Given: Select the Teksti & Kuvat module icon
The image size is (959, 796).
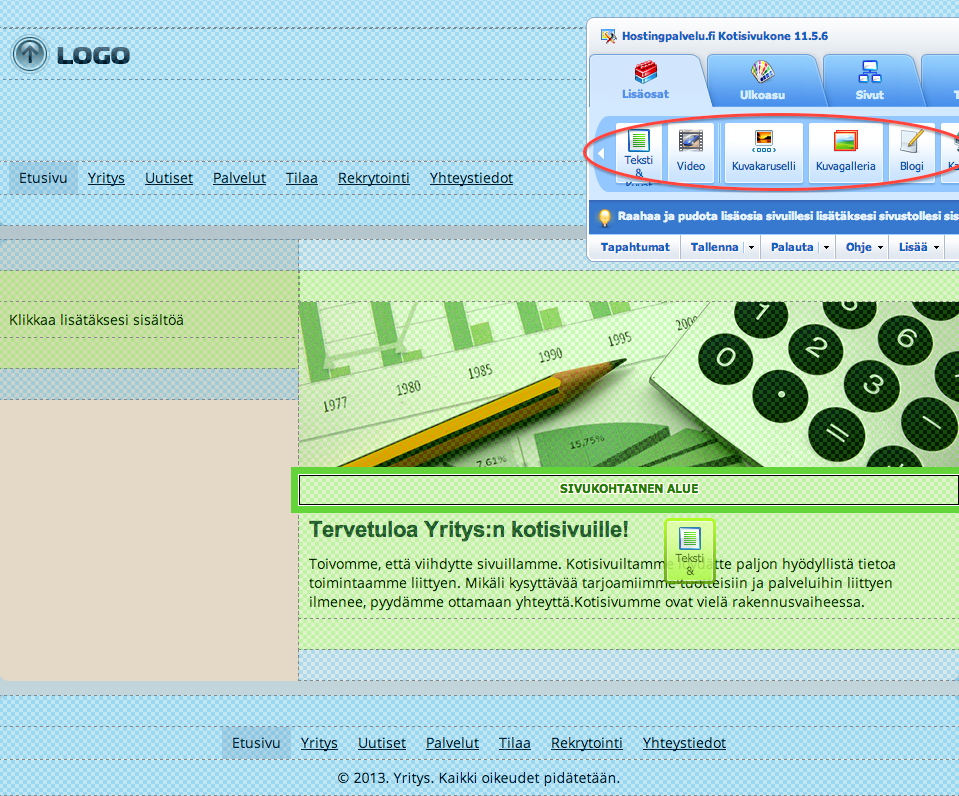Looking at the screenshot, I should tap(639, 153).
